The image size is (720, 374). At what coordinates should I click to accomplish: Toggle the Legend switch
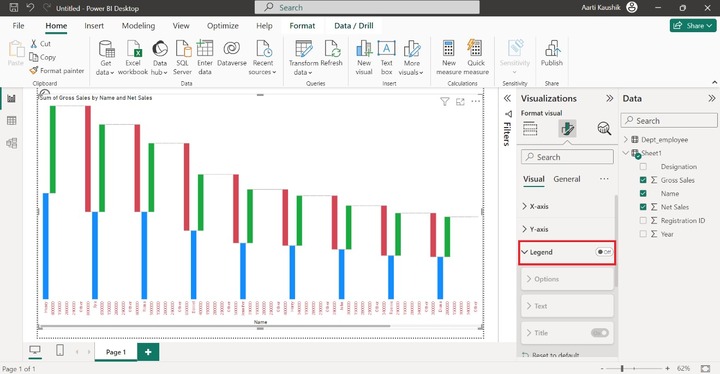coord(604,252)
